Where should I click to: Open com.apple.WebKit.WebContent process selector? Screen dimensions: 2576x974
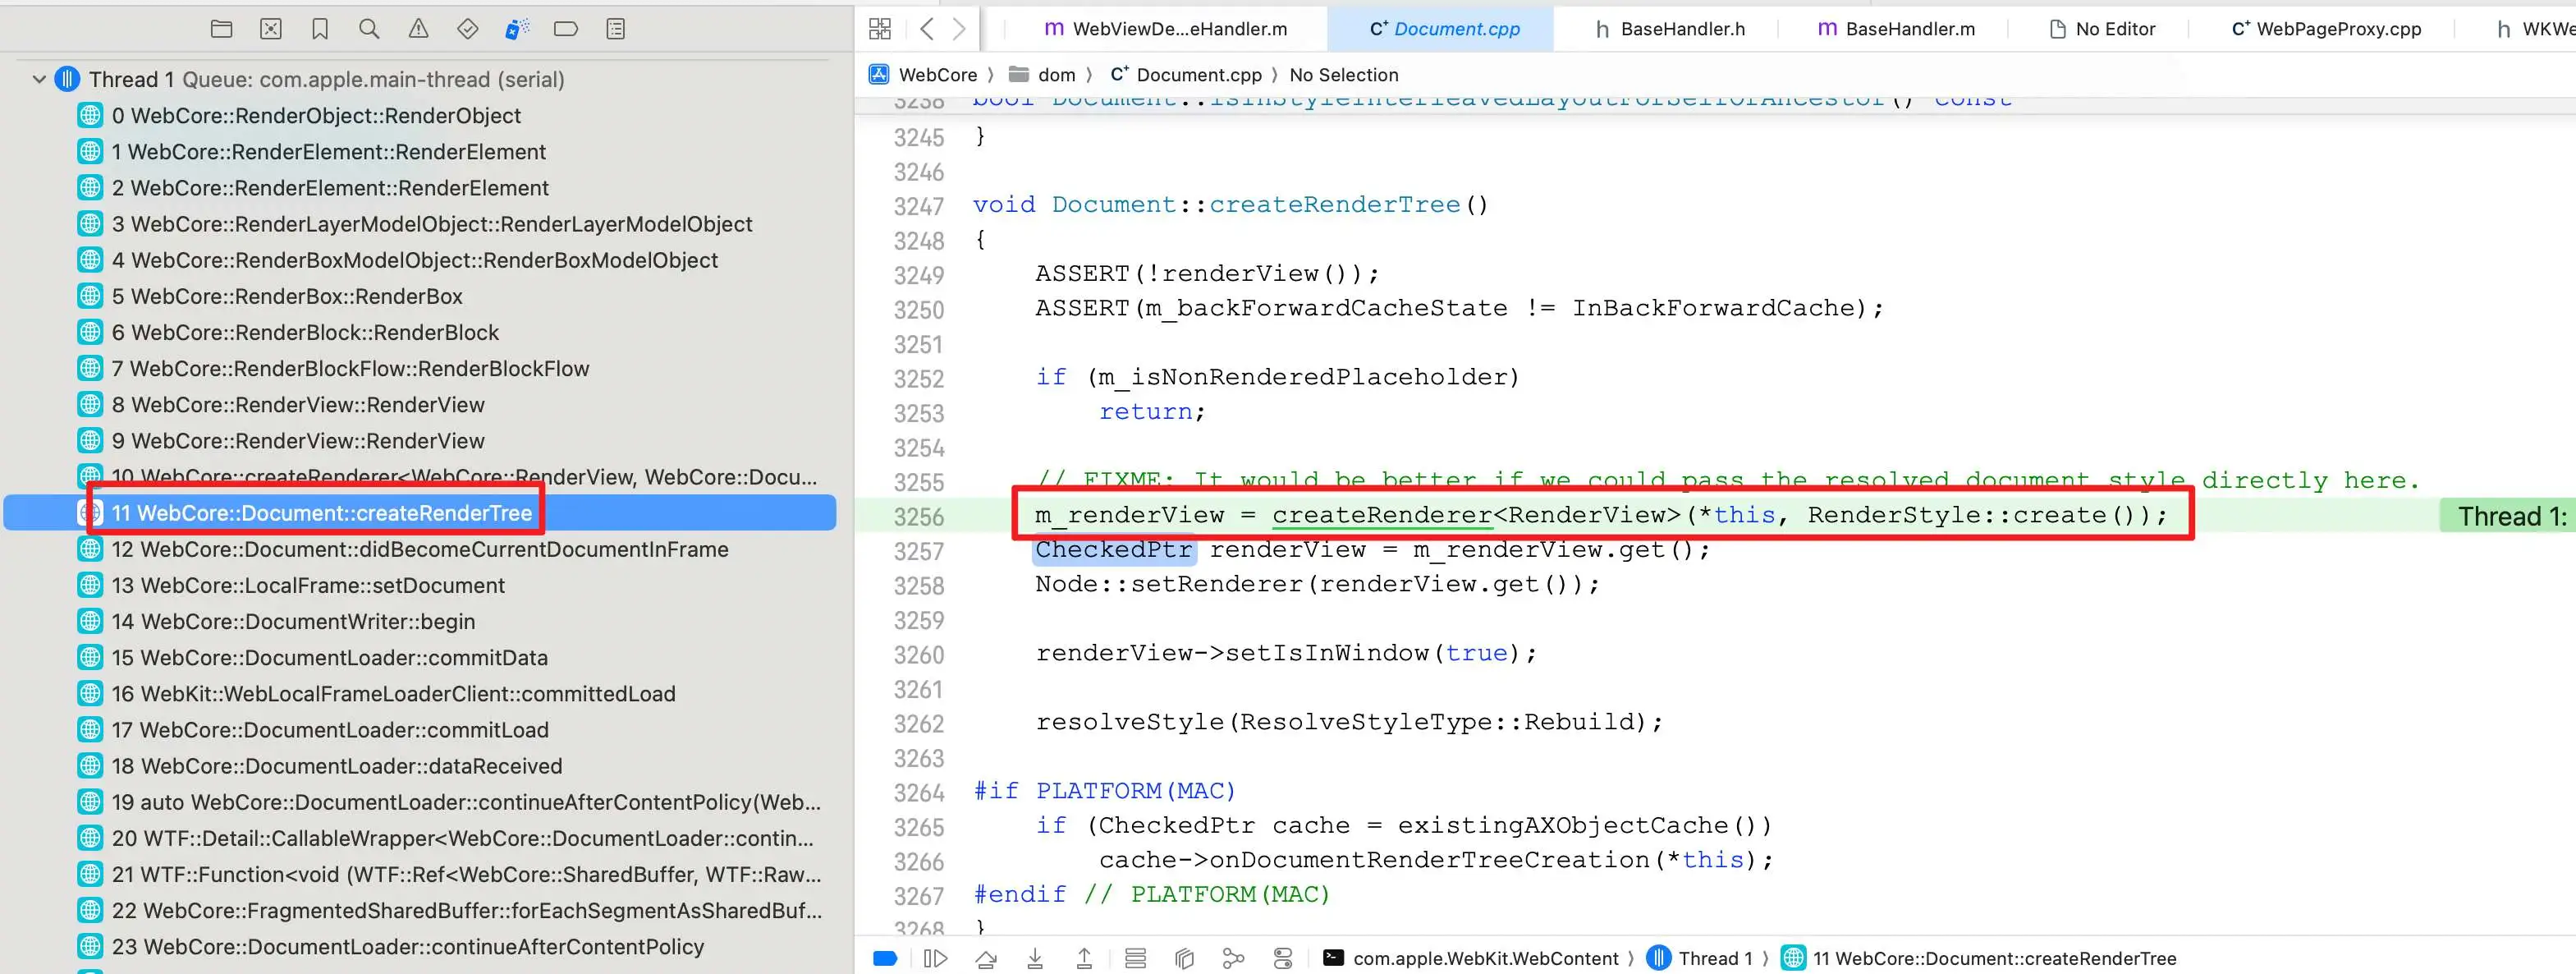(1484, 959)
